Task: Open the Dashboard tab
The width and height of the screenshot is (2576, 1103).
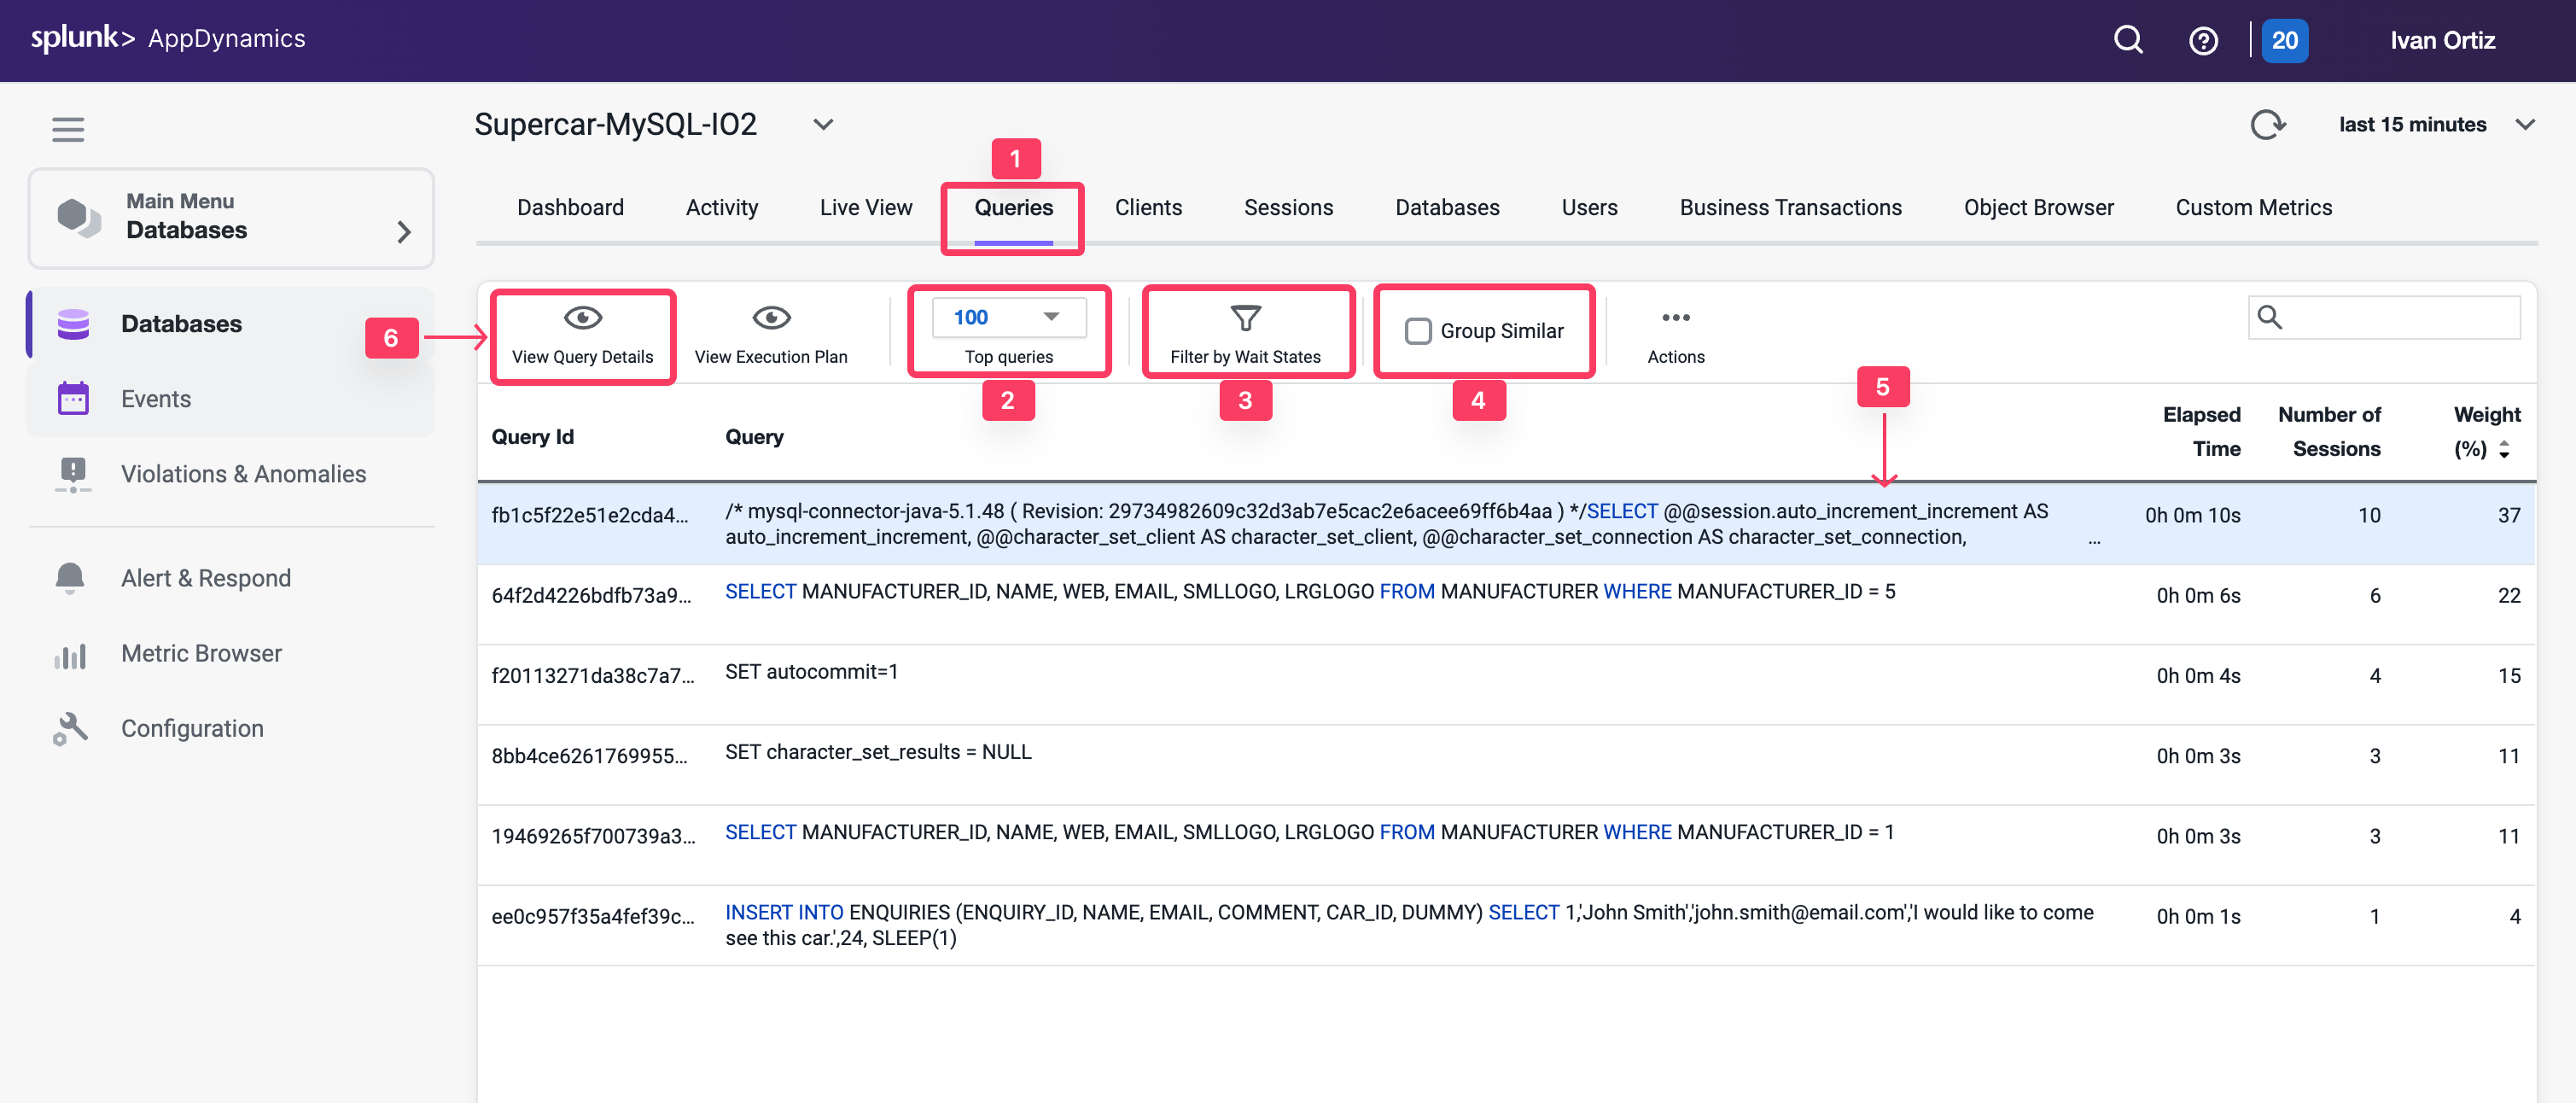Action: (570, 207)
